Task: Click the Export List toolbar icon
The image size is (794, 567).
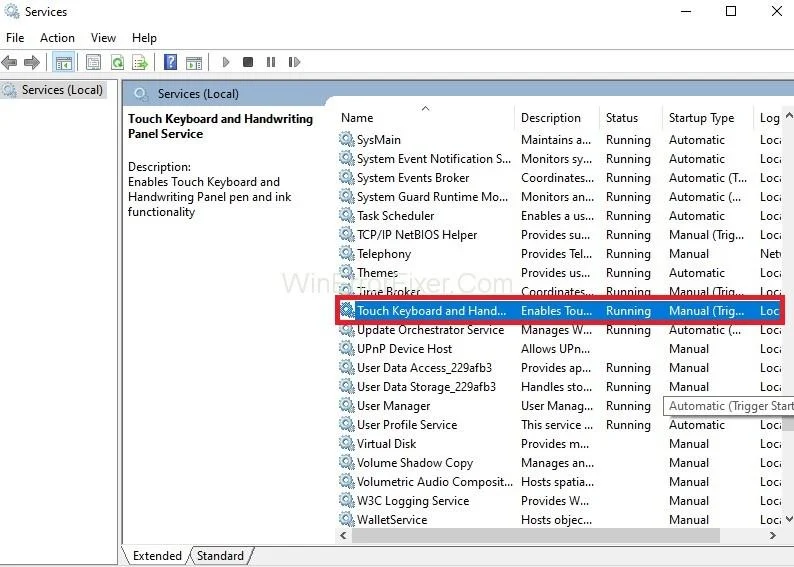Action: click(140, 62)
